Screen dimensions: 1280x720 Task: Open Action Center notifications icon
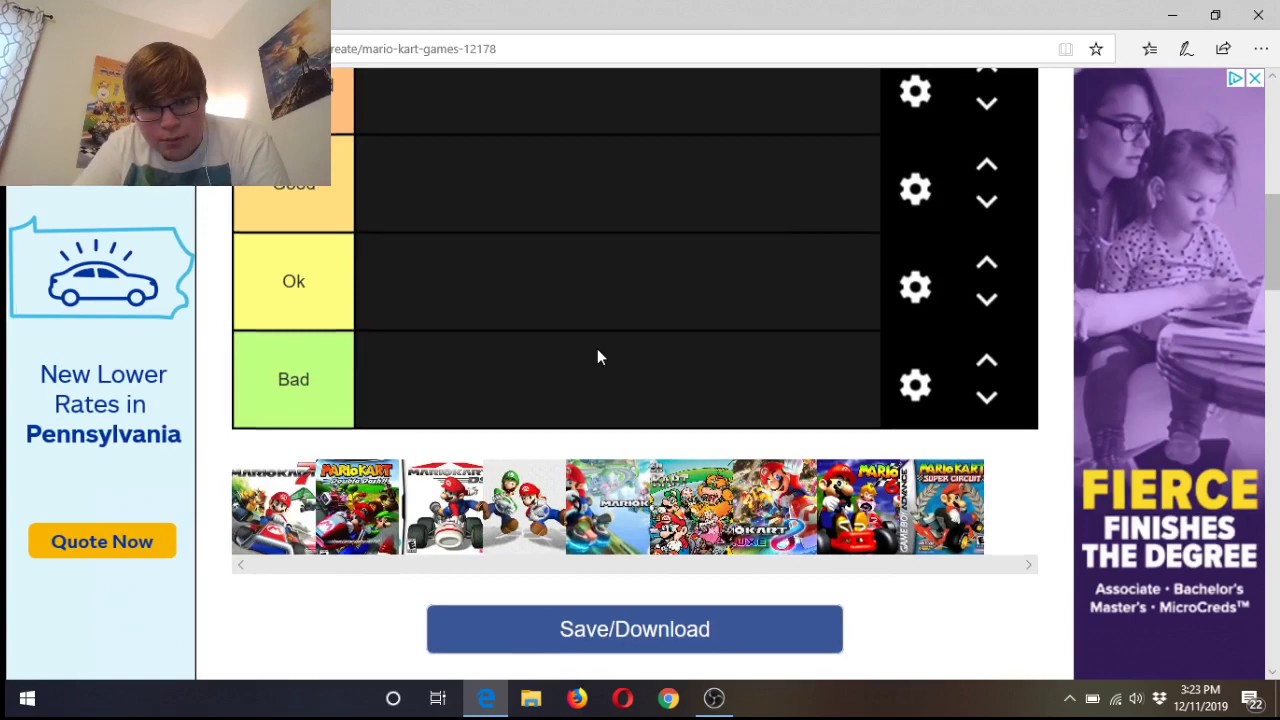[1252, 699]
